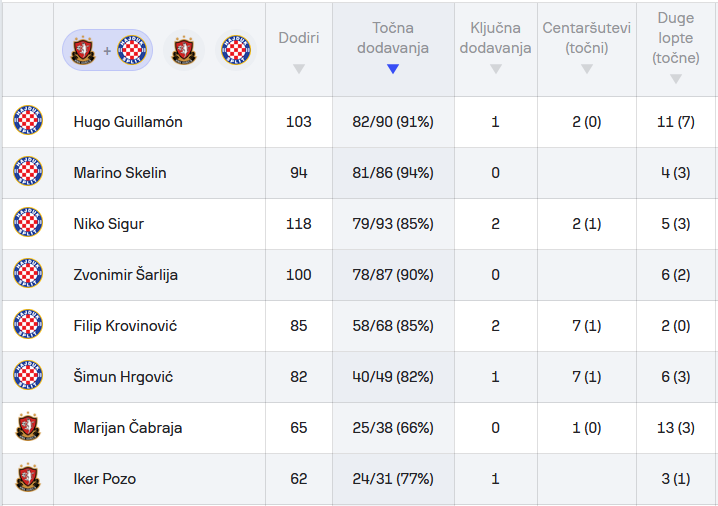The image size is (718, 506).
Task: Click team crest next to Marino Skelin
Action: coord(27,173)
